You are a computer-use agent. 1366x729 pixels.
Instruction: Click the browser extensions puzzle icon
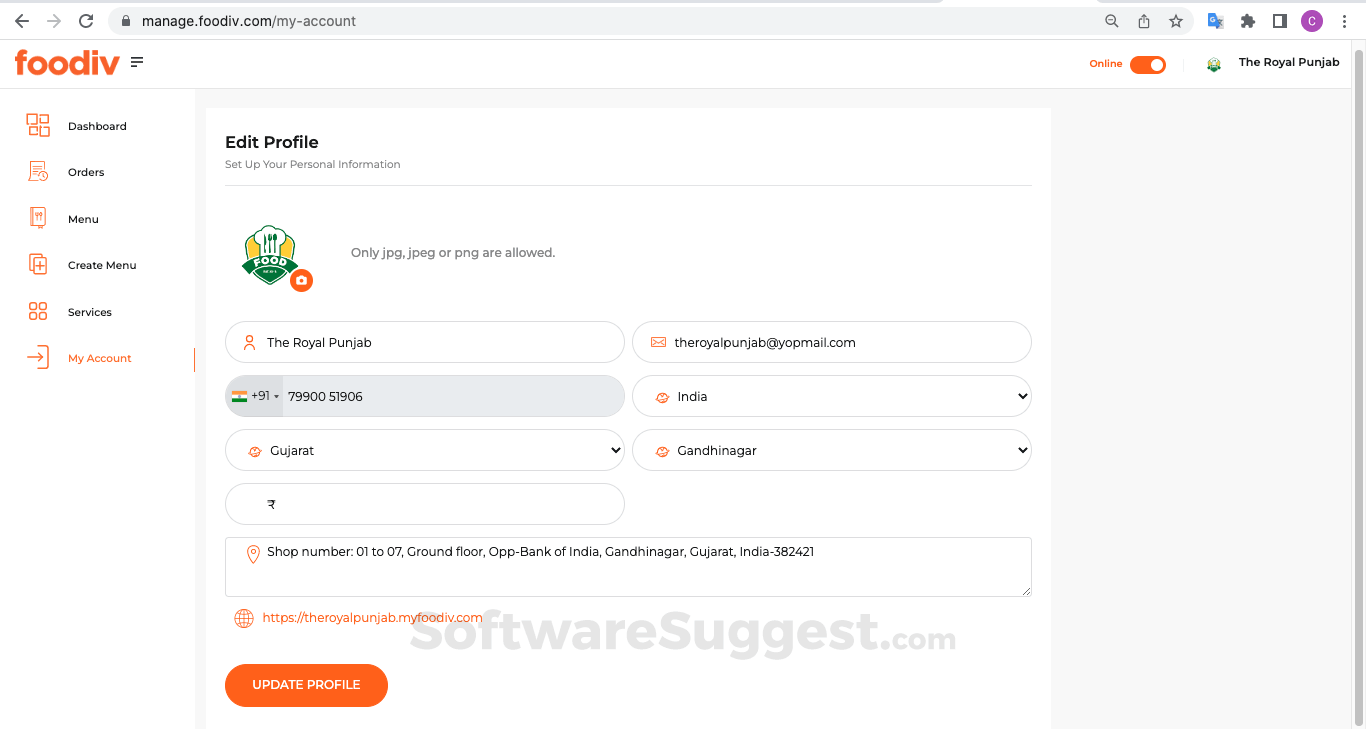coord(1247,21)
